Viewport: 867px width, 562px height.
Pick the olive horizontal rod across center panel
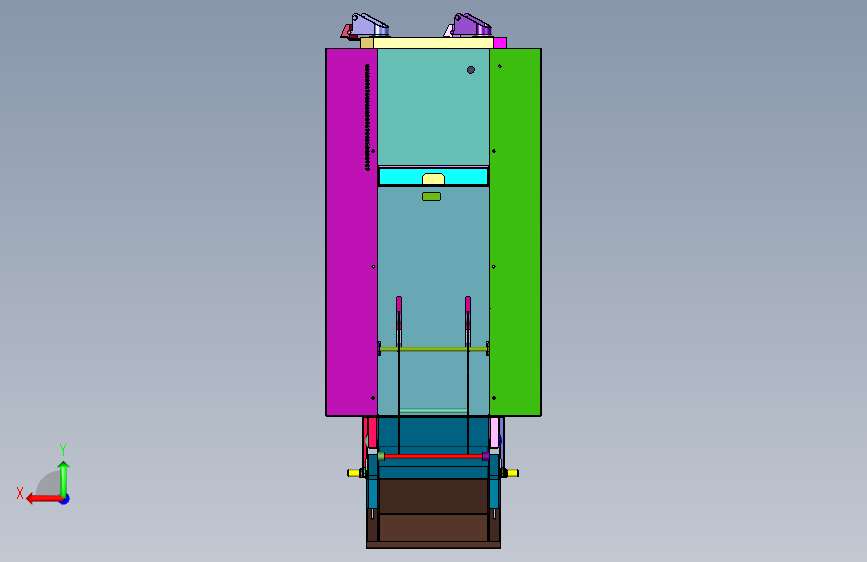(433, 349)
